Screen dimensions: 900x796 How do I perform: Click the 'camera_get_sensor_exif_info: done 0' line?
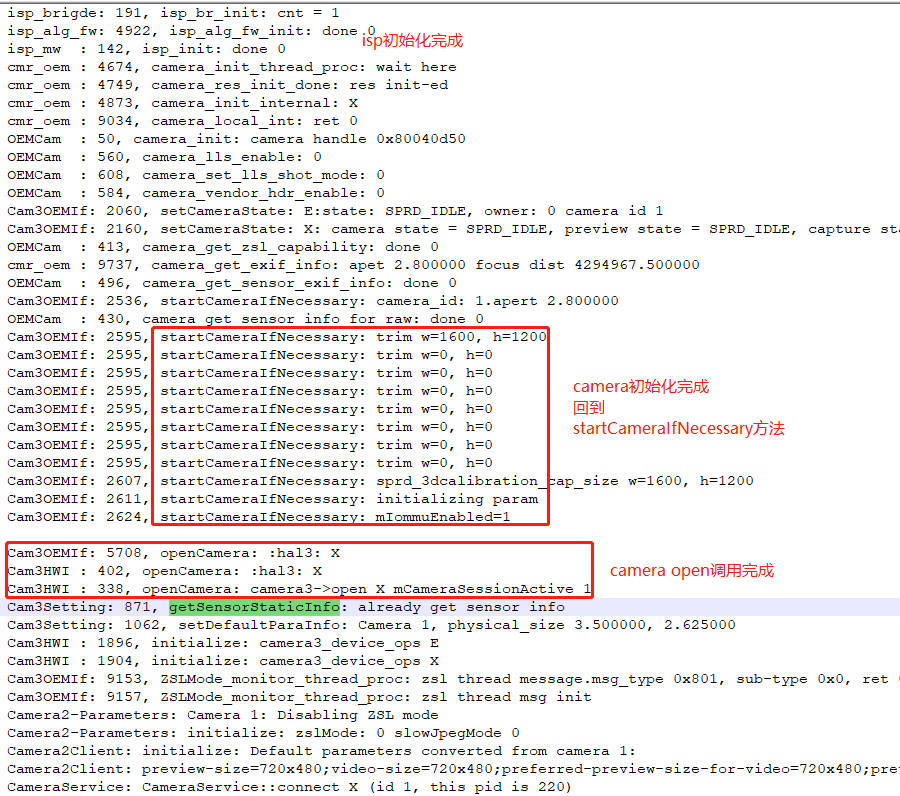232,283
